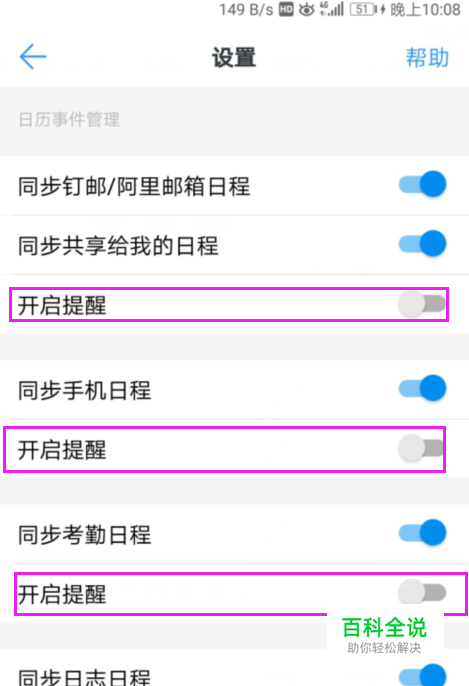Tap the blue back arrow icon
This screenshot has height=686, width=469.
pos(33,56)
